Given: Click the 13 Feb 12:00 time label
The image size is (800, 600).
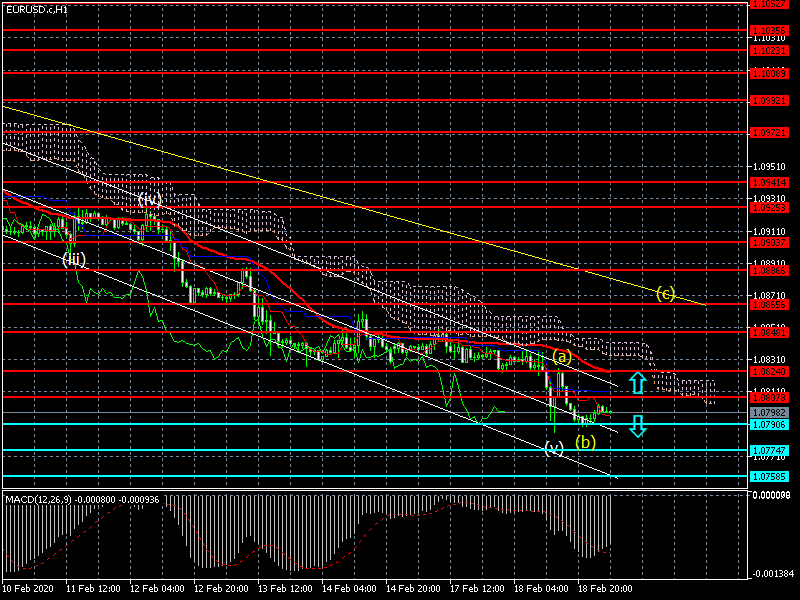Looking at the screenshot, I should pyautogui.click(x=286, y=589).
